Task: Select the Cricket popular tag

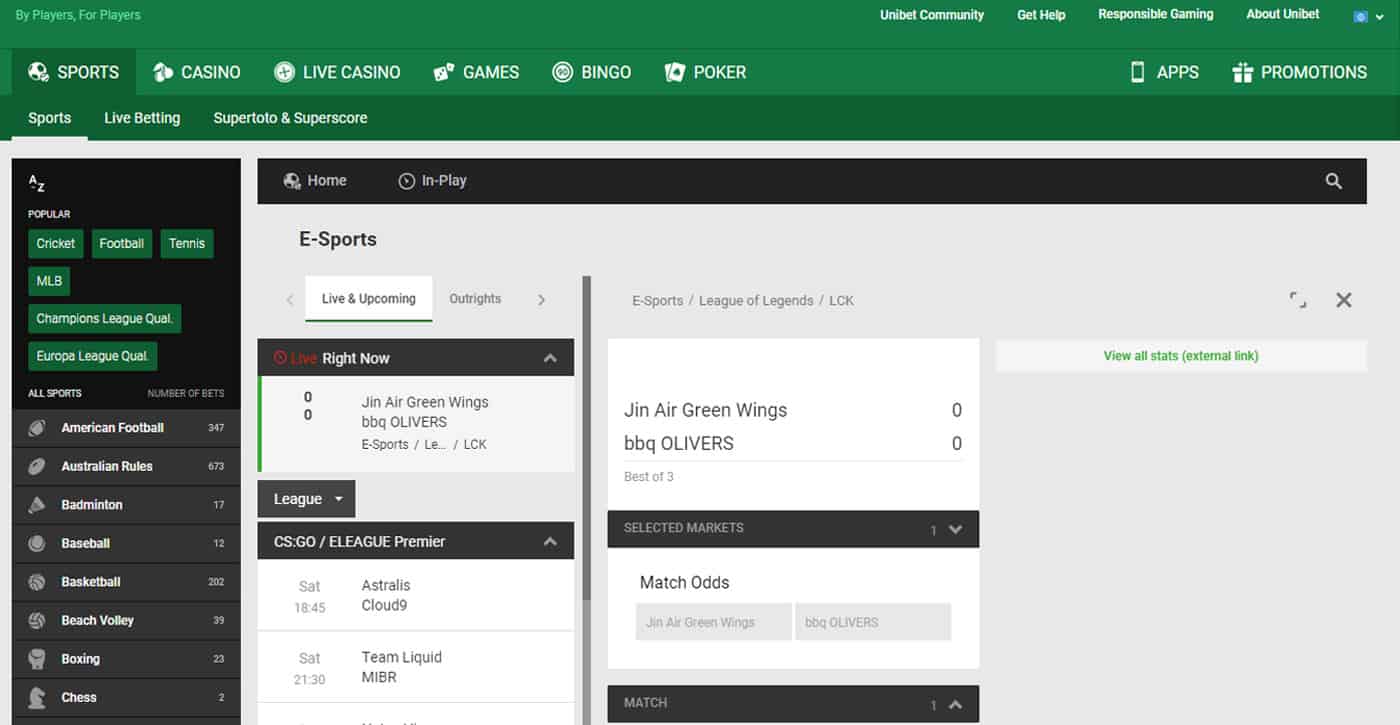Action: tap(56, 243)
